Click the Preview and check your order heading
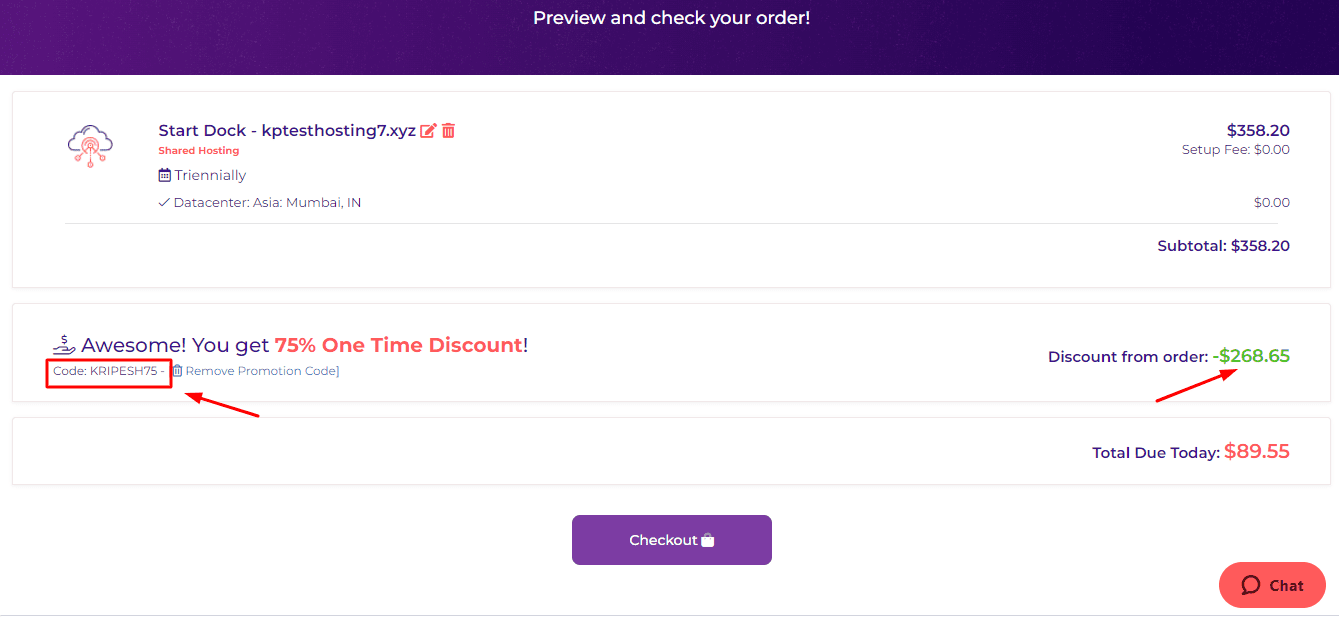Viewport: 1339px width, 620px height. pos(671,18)
